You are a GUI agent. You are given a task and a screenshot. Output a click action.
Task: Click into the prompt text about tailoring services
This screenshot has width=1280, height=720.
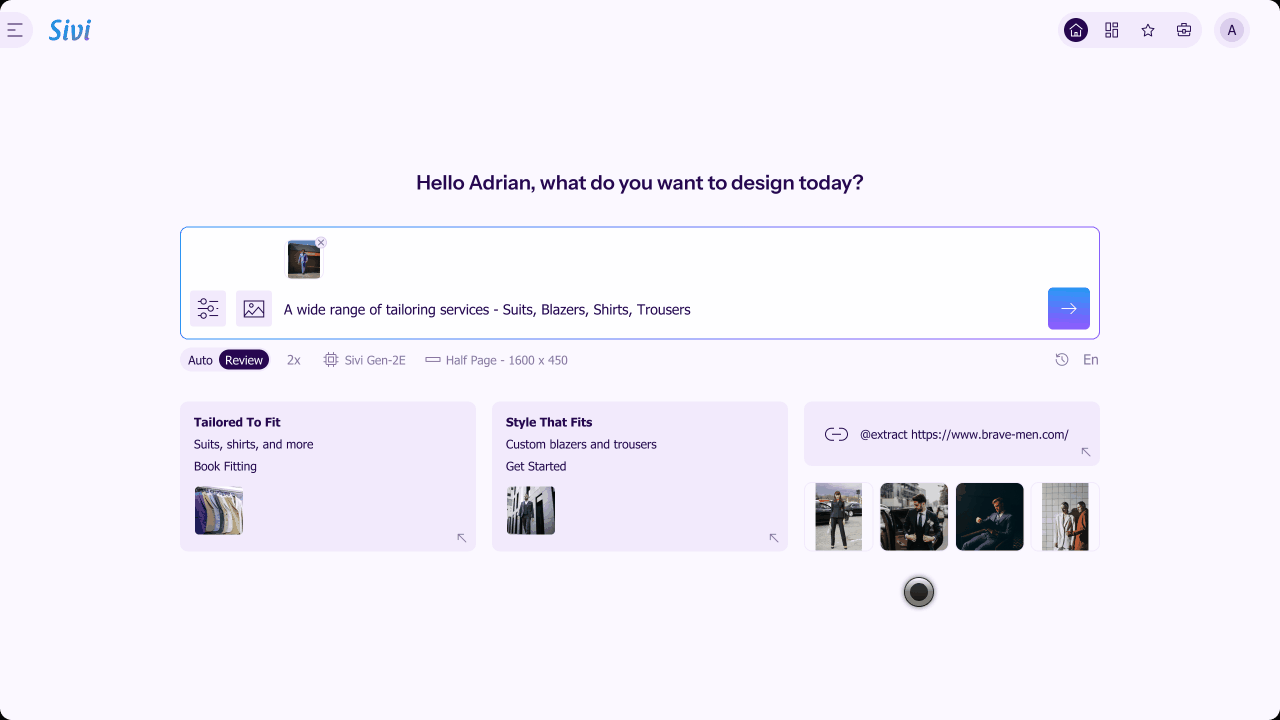pos(487,309)
